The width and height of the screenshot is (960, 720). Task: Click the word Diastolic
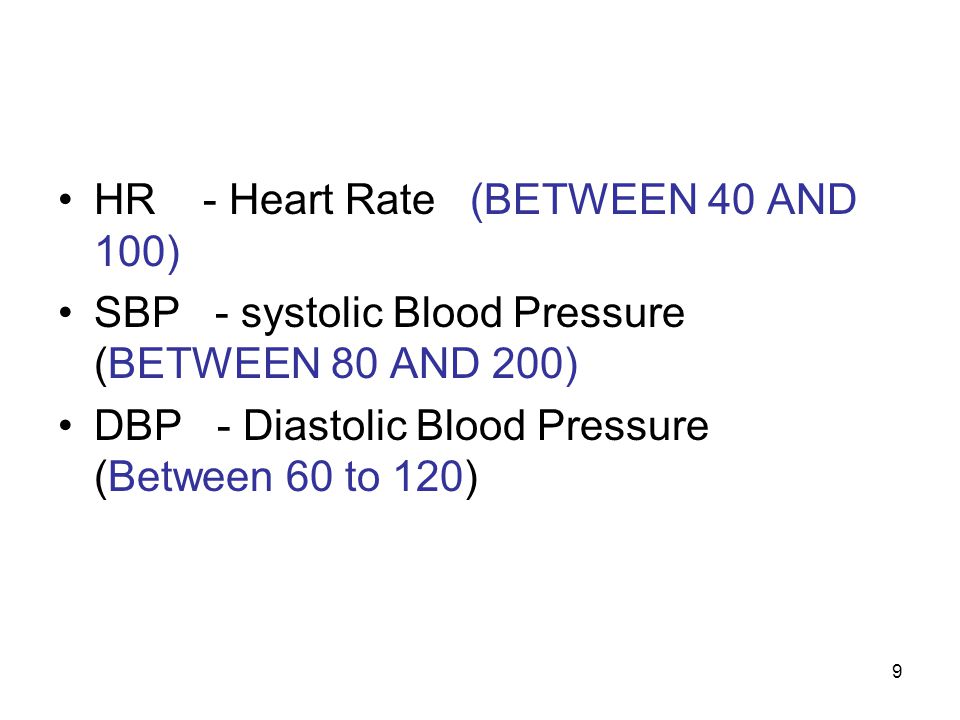[325, 425]
